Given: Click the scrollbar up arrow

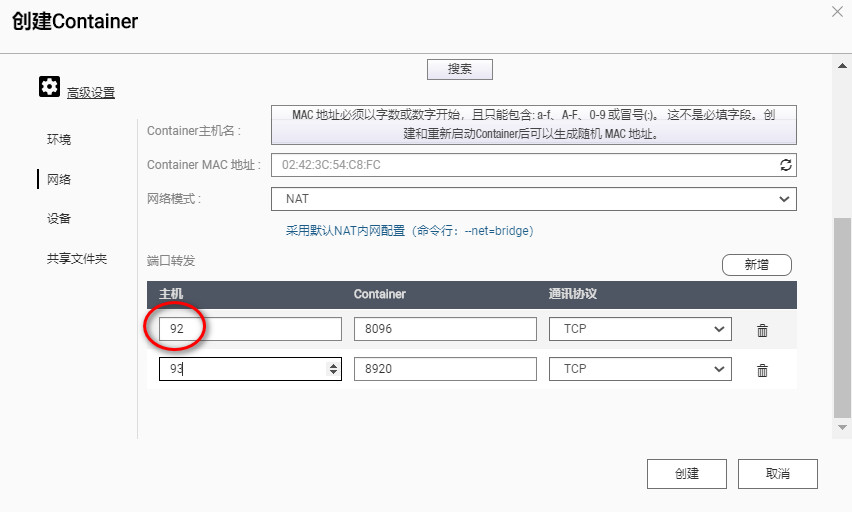Looking at the screenshot, I should (842, 66).
